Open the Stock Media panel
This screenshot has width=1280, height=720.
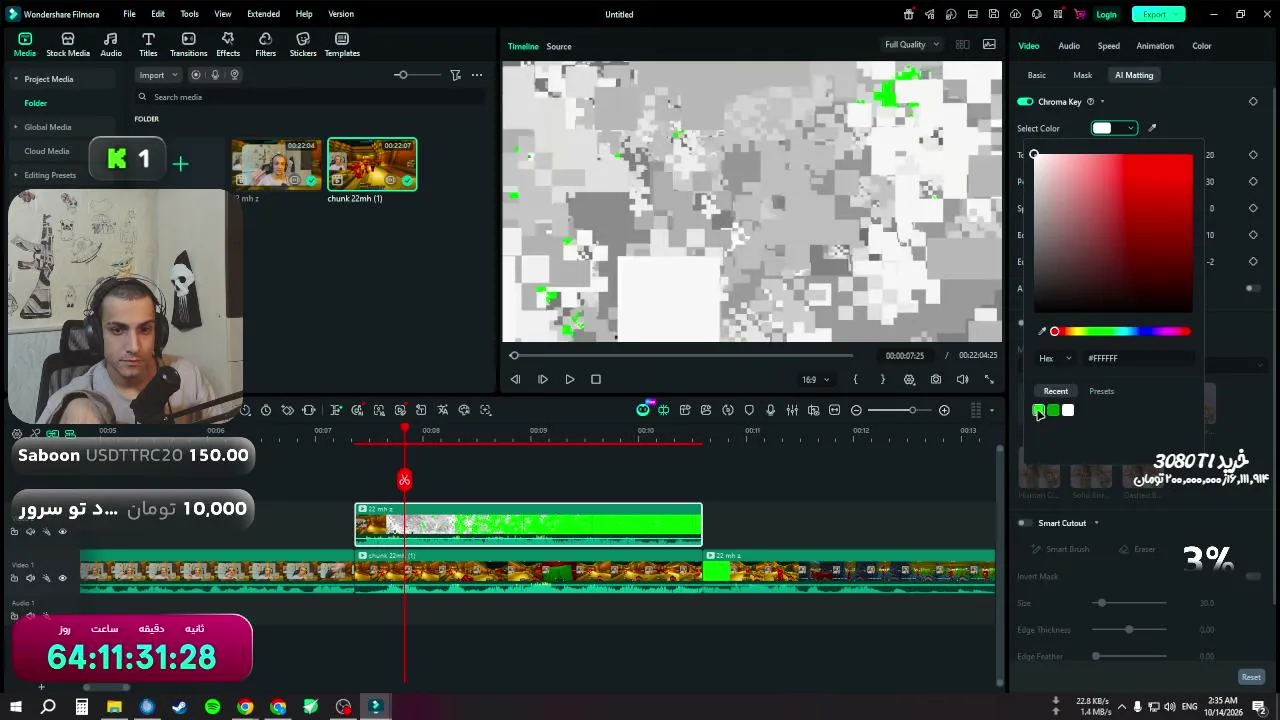pyautogui.click(x=68, y=45)
